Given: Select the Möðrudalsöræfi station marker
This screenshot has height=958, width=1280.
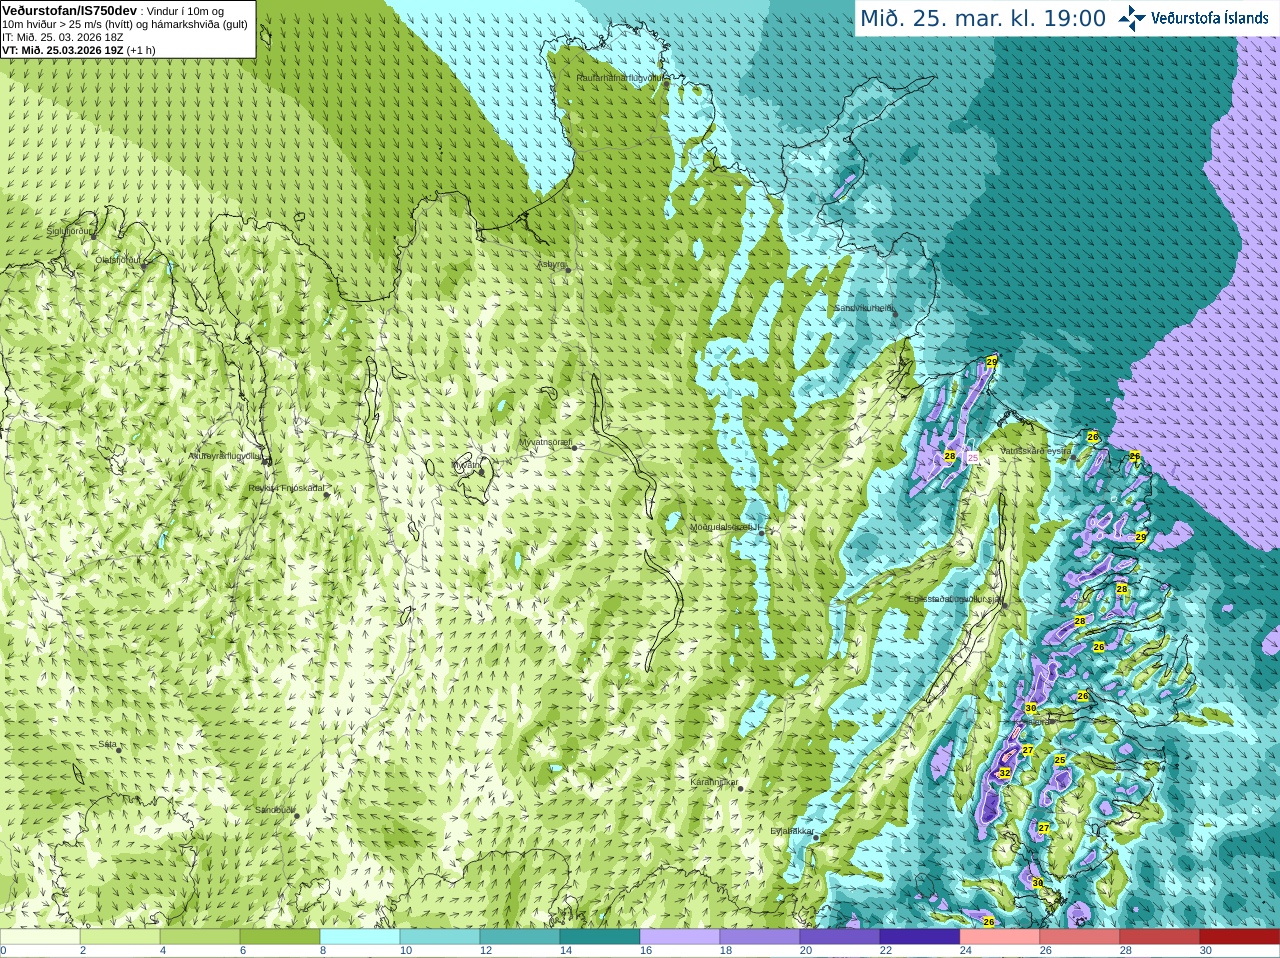Looking at the screenshot, I should click(761, 533).
